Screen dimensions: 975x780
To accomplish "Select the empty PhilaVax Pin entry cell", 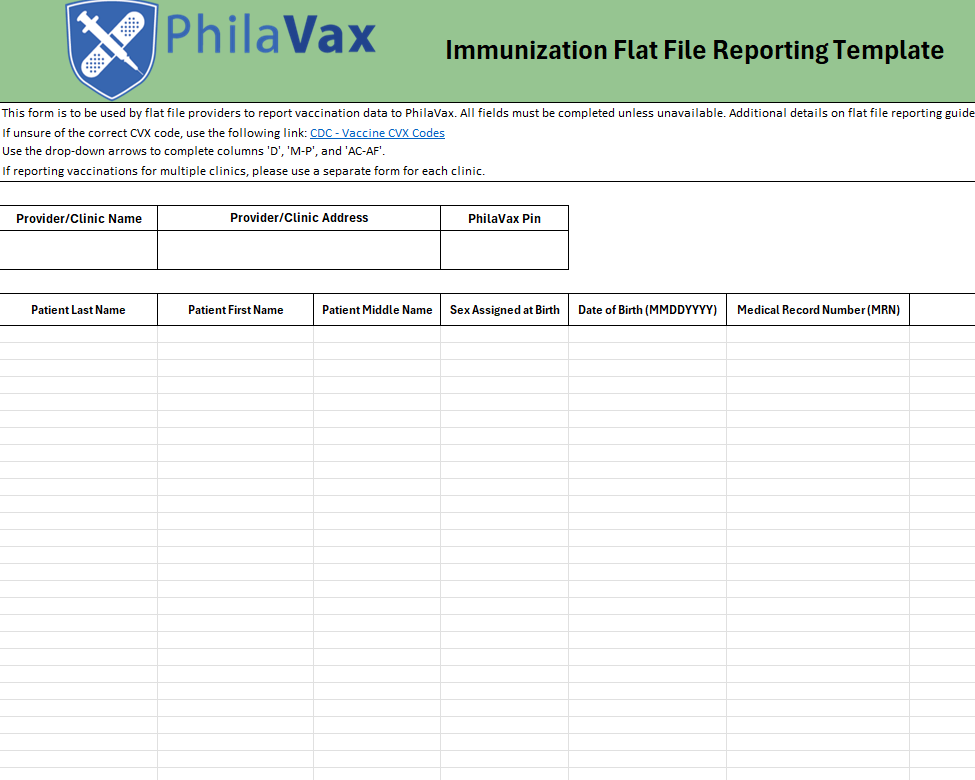I will point(504,250).
